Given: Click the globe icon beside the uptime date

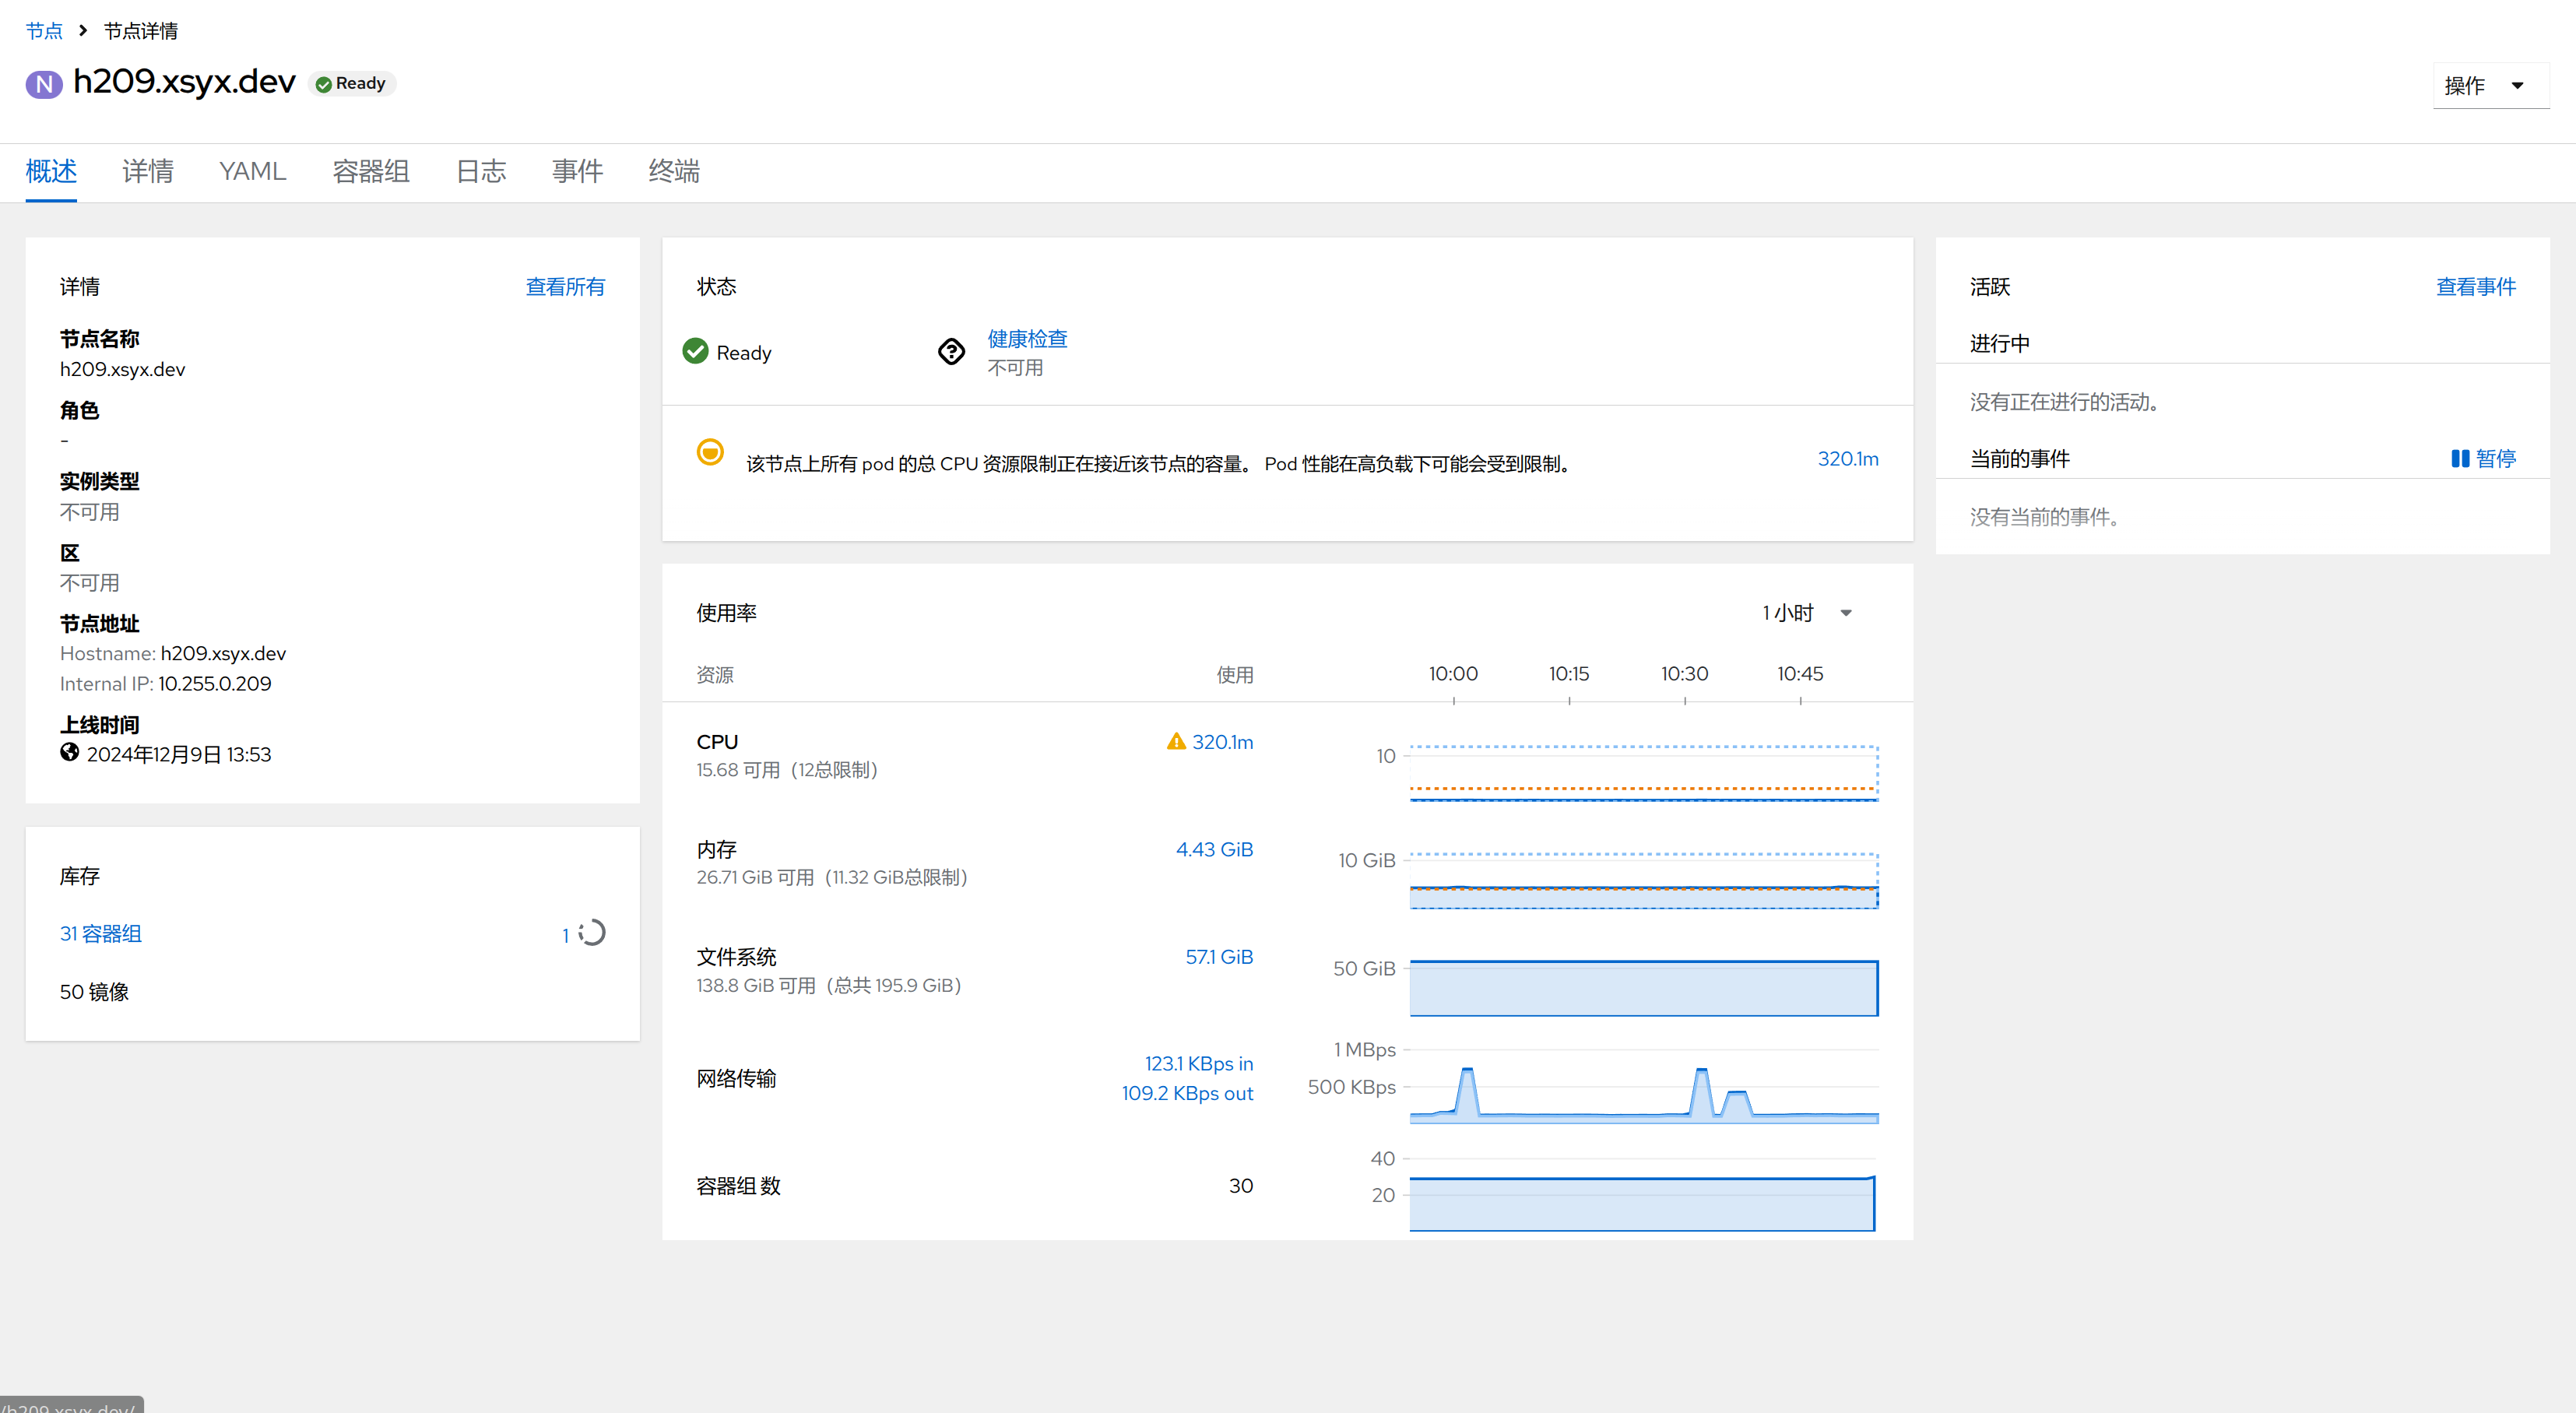Looking at the screenshot, I should click(x=69, y=752).
